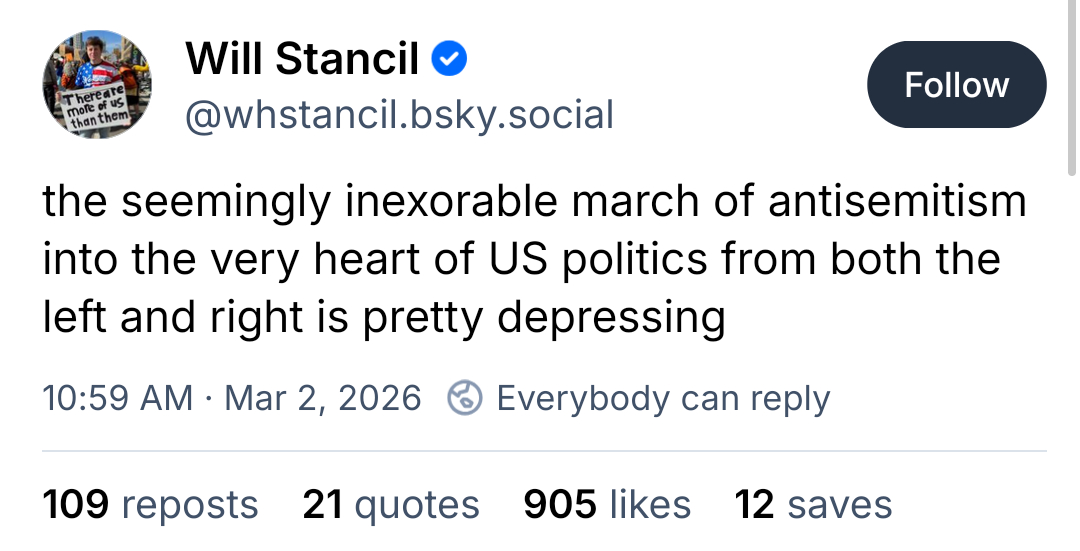Click the Everybody can reply label

[x=663, y=398]
